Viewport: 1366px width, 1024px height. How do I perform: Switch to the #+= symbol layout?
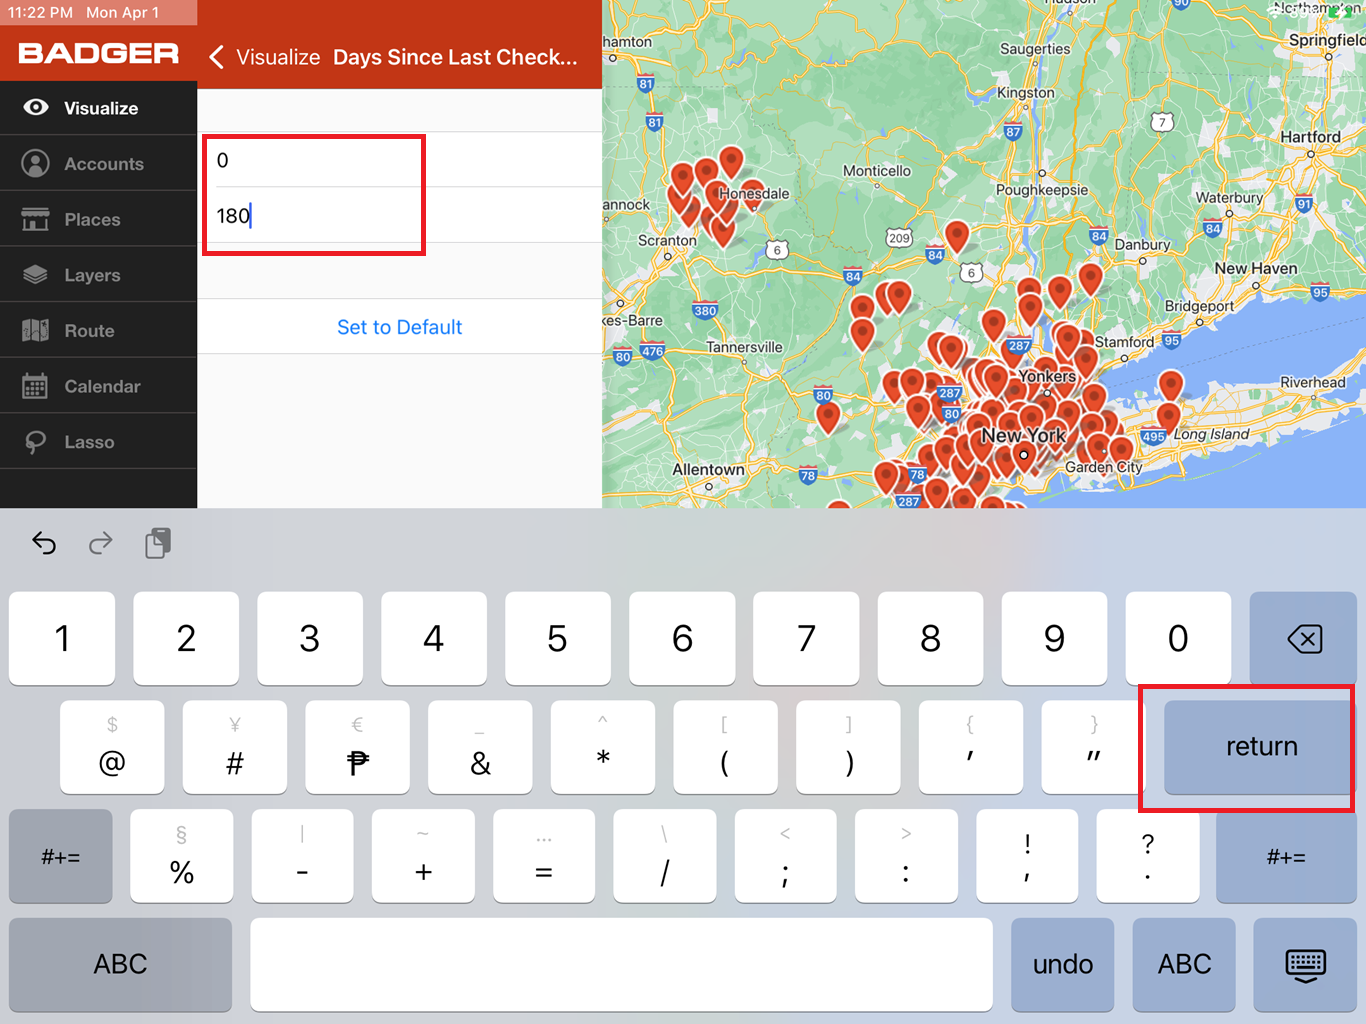[61, 856]
